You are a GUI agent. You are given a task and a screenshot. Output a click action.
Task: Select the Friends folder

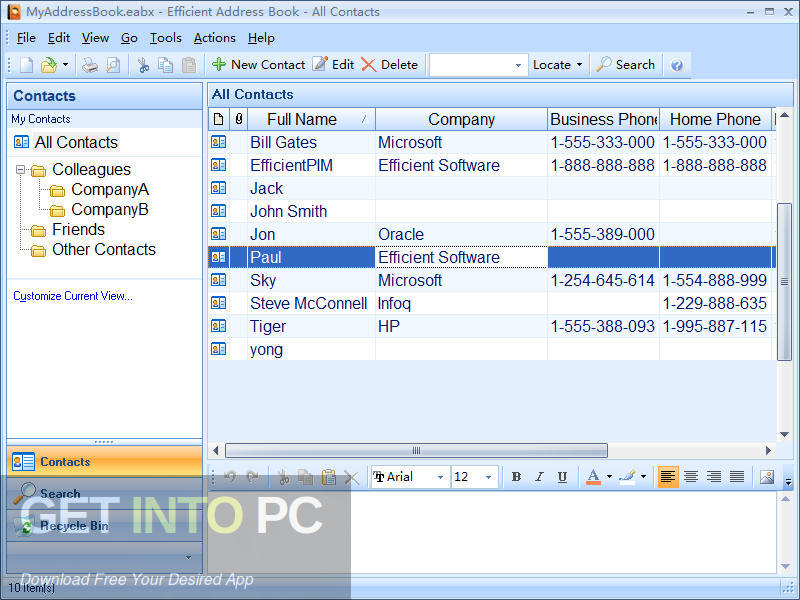click(78, 230)
